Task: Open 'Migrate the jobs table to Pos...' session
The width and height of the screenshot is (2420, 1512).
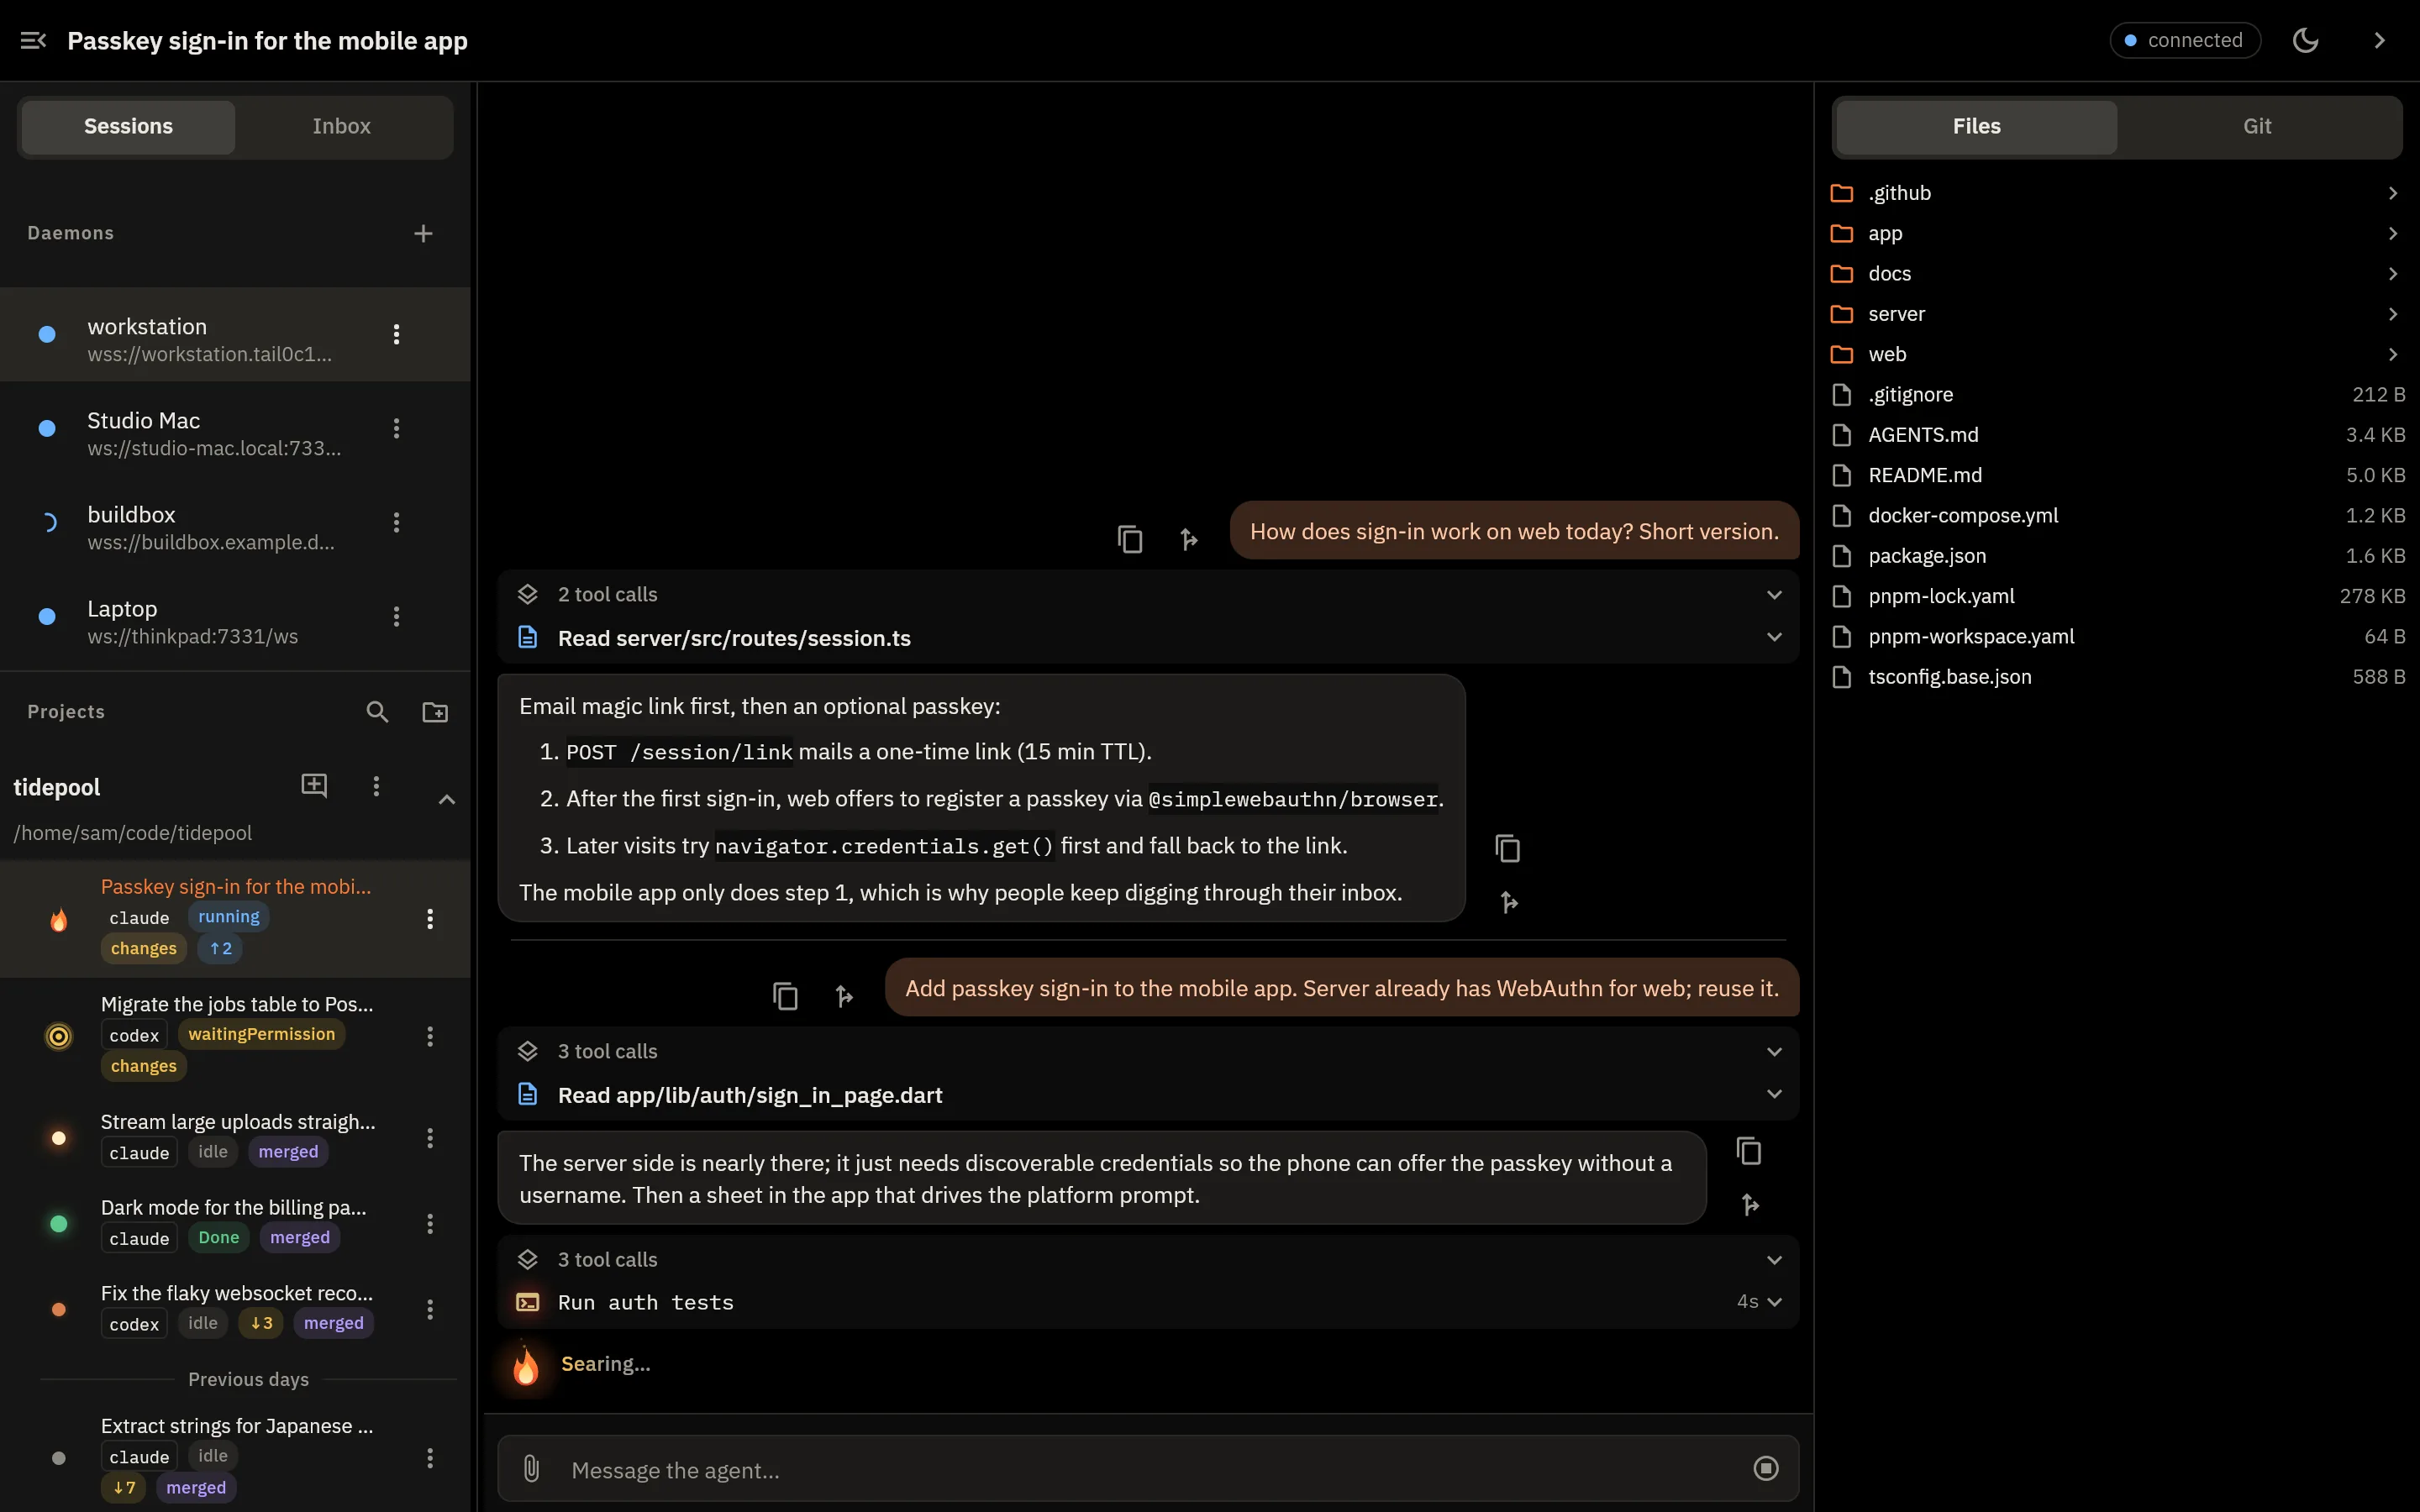Action: (x=235, y=1036)
